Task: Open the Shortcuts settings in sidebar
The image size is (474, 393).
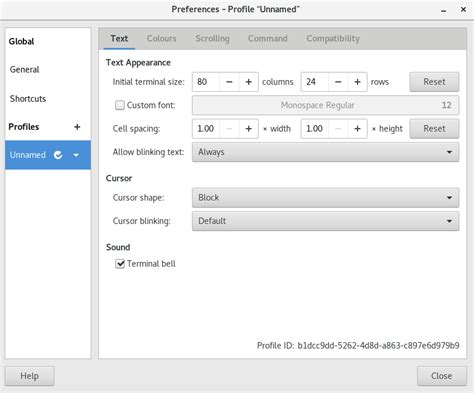Action: [48, 99]
